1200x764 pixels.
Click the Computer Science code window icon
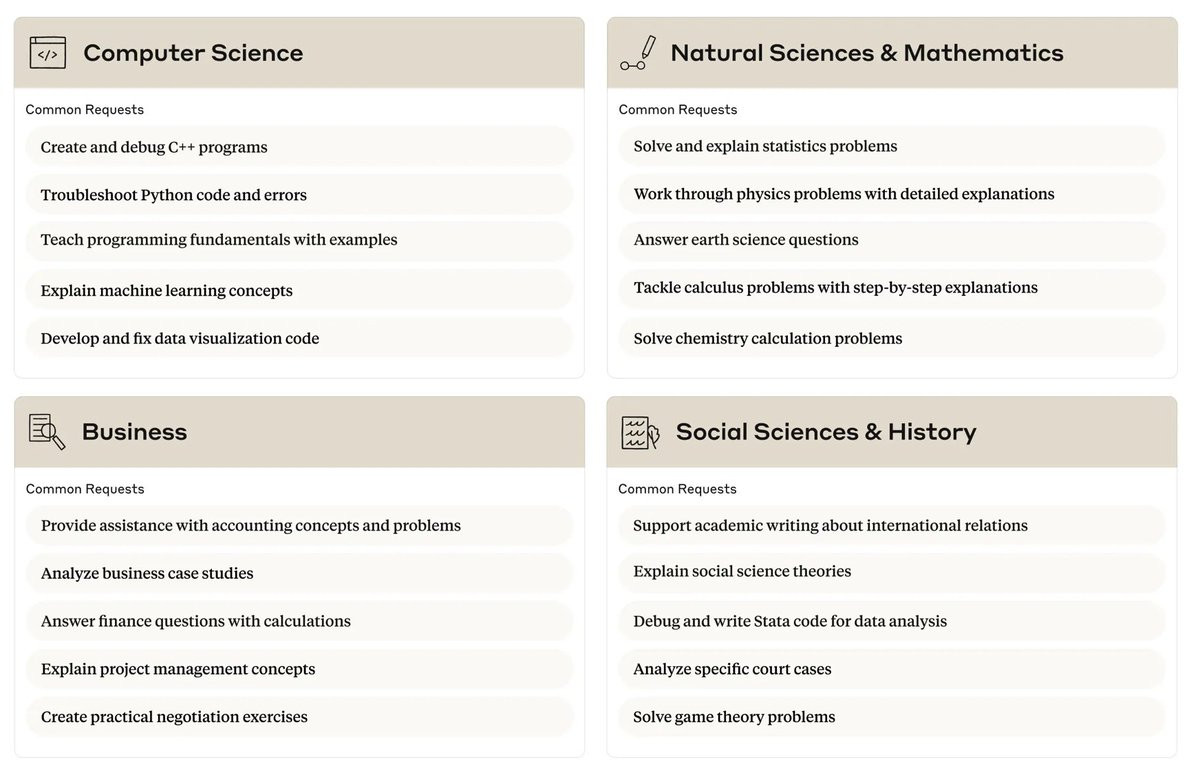(x=48, y=53)
